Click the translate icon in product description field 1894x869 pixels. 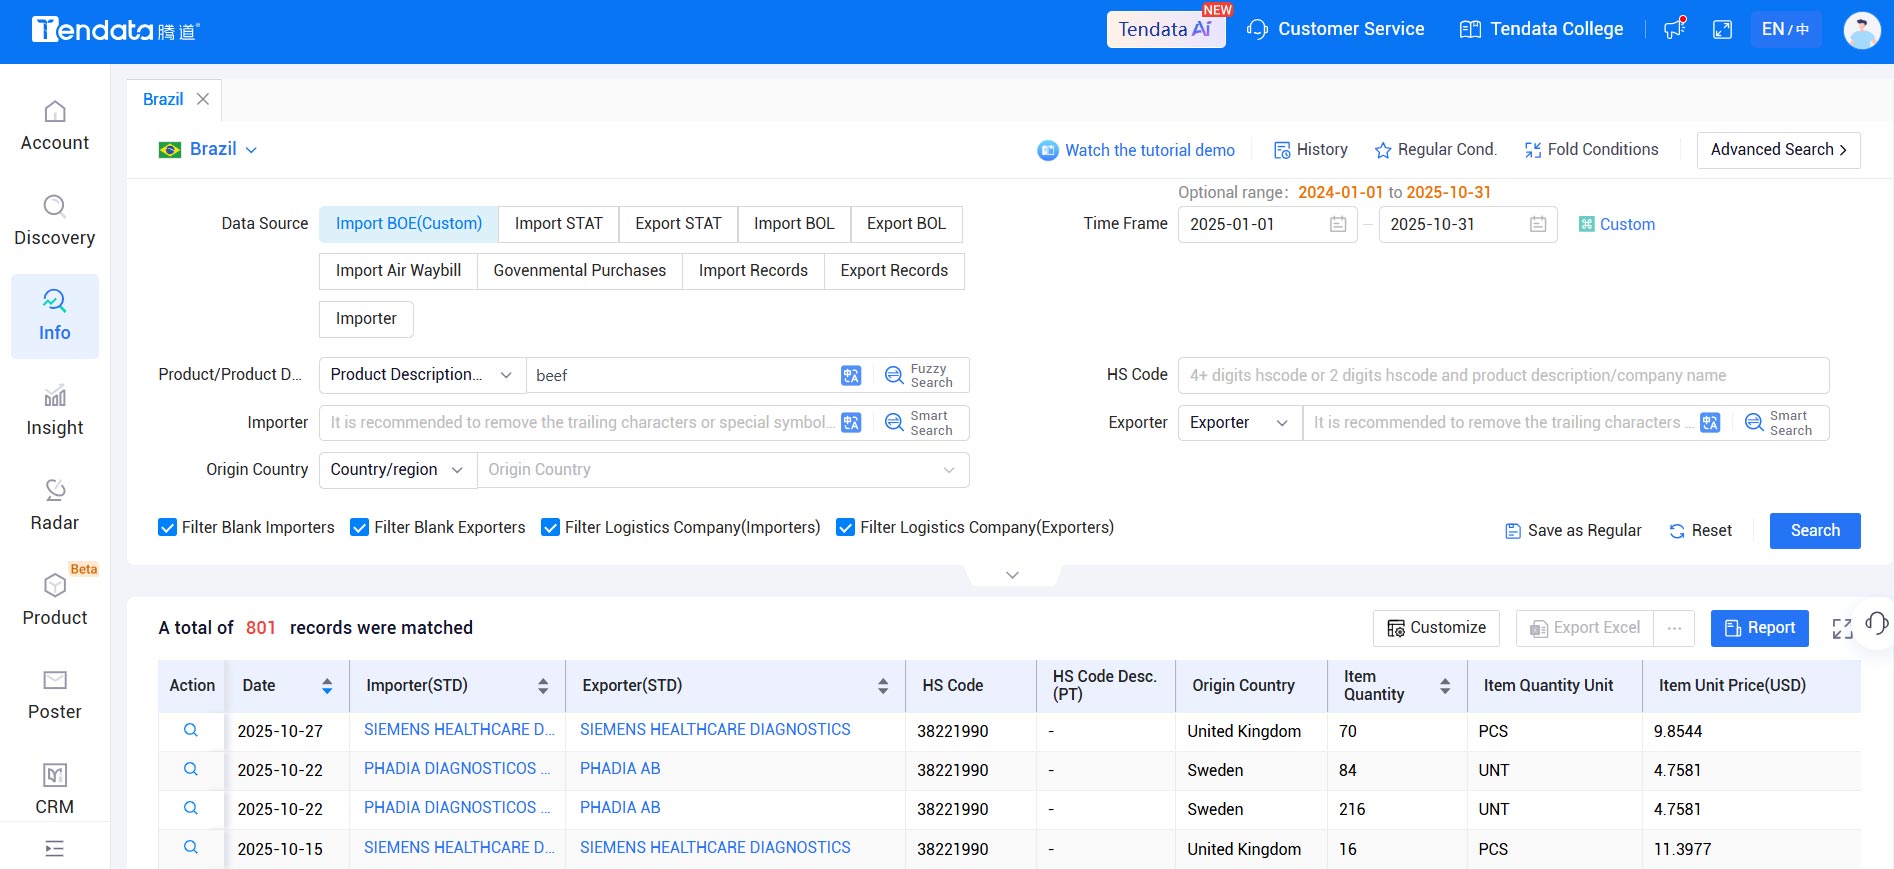(x=851, y=375)
